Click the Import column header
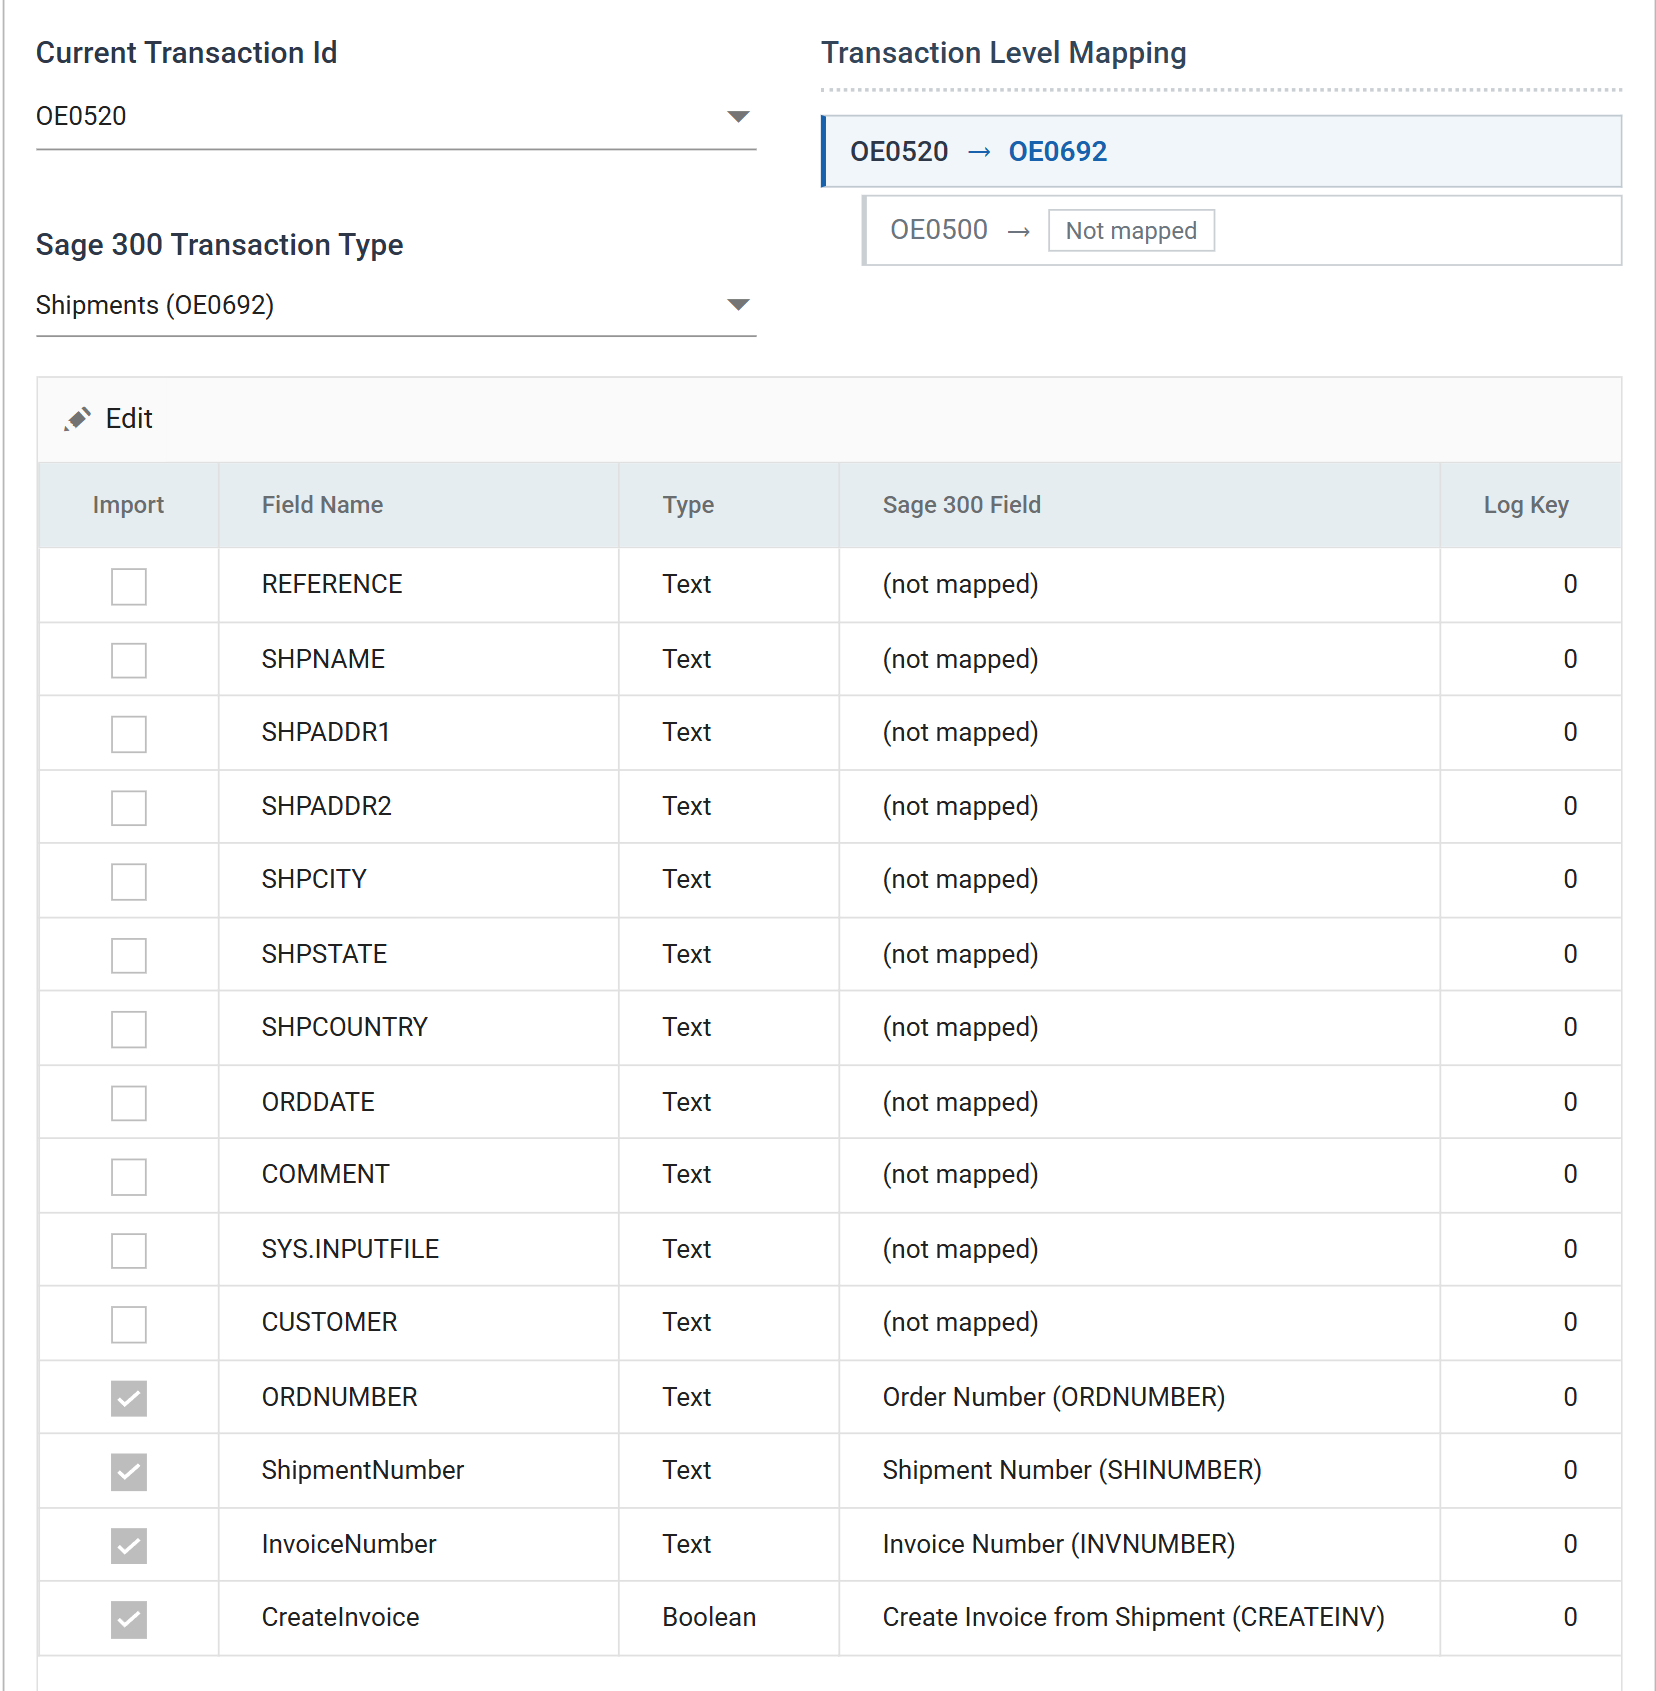Screen dimensions: 1656x1691 coord(128,505)
